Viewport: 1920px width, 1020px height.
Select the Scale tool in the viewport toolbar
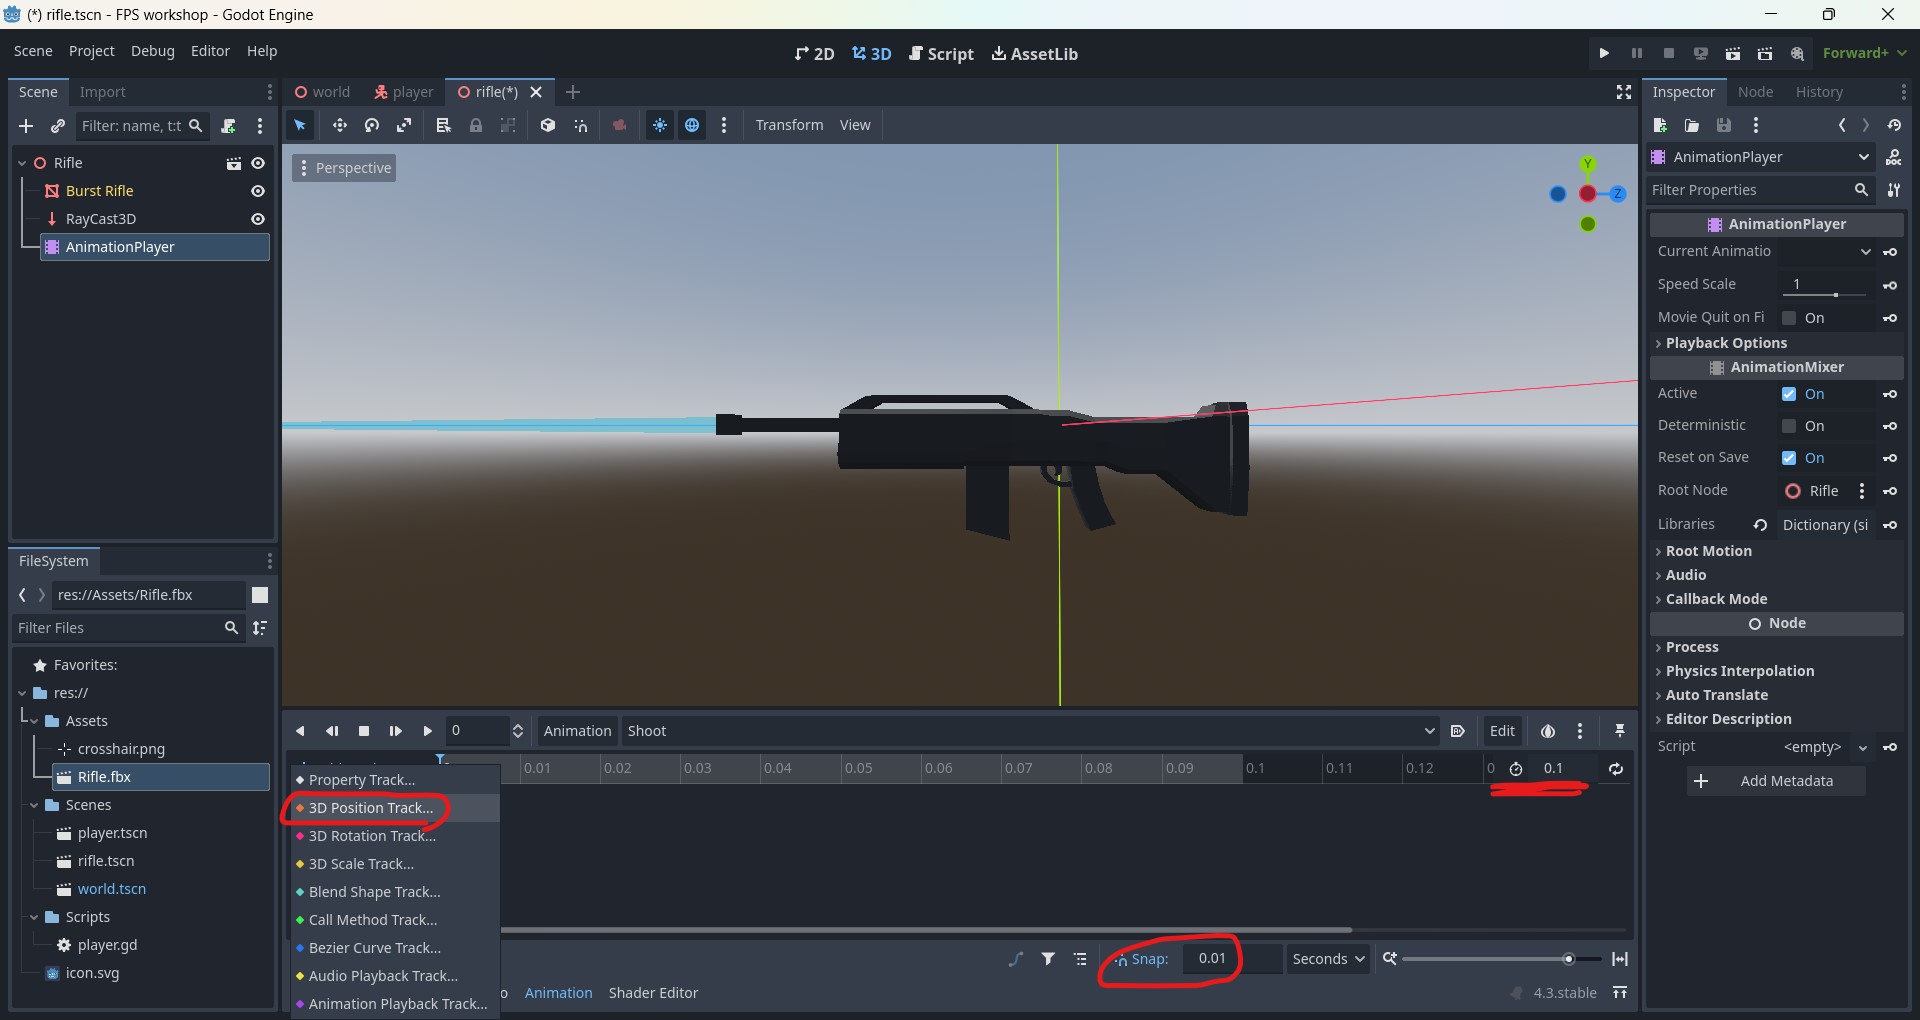tap(404, 125)
